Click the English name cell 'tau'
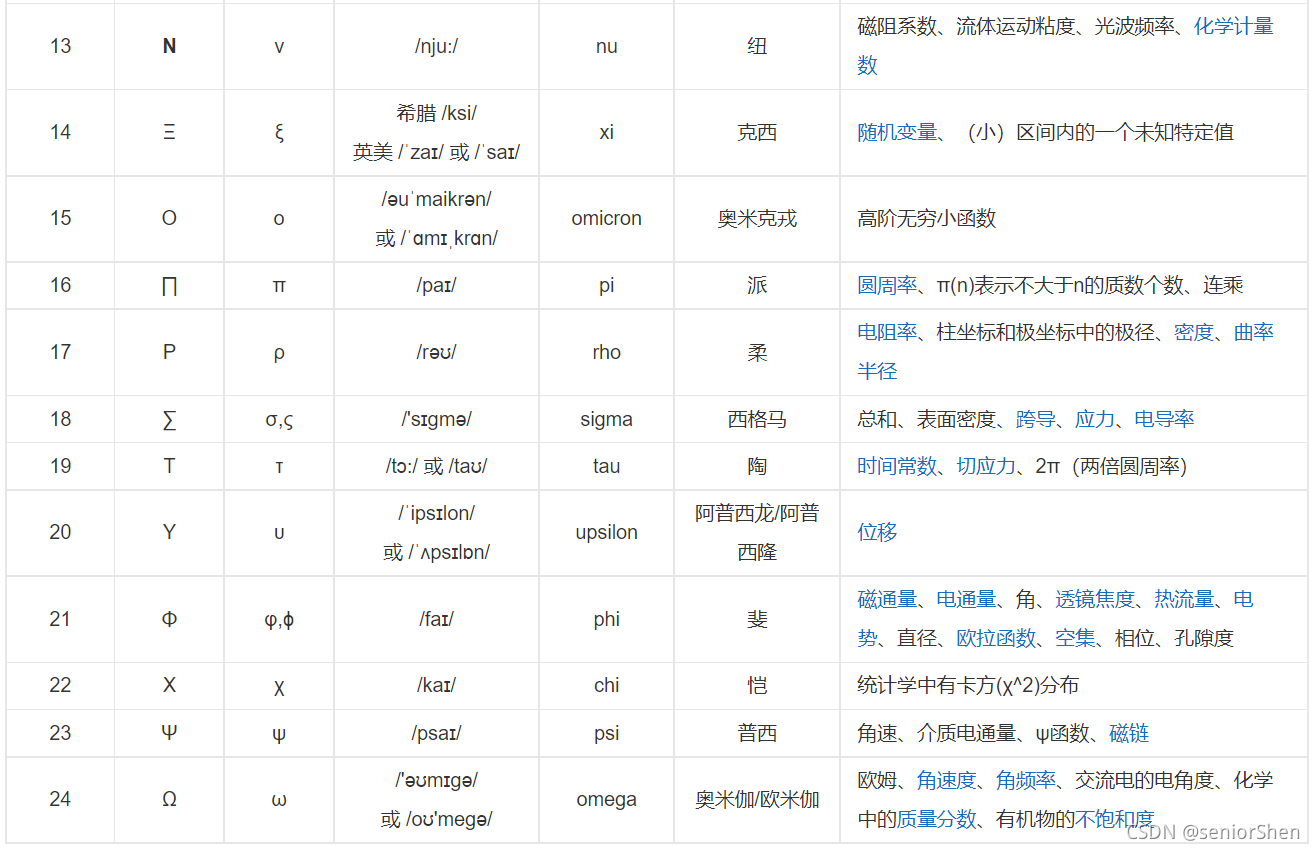Image resolution: width=1315 pixels, height=850 pixels. point(606,466)
